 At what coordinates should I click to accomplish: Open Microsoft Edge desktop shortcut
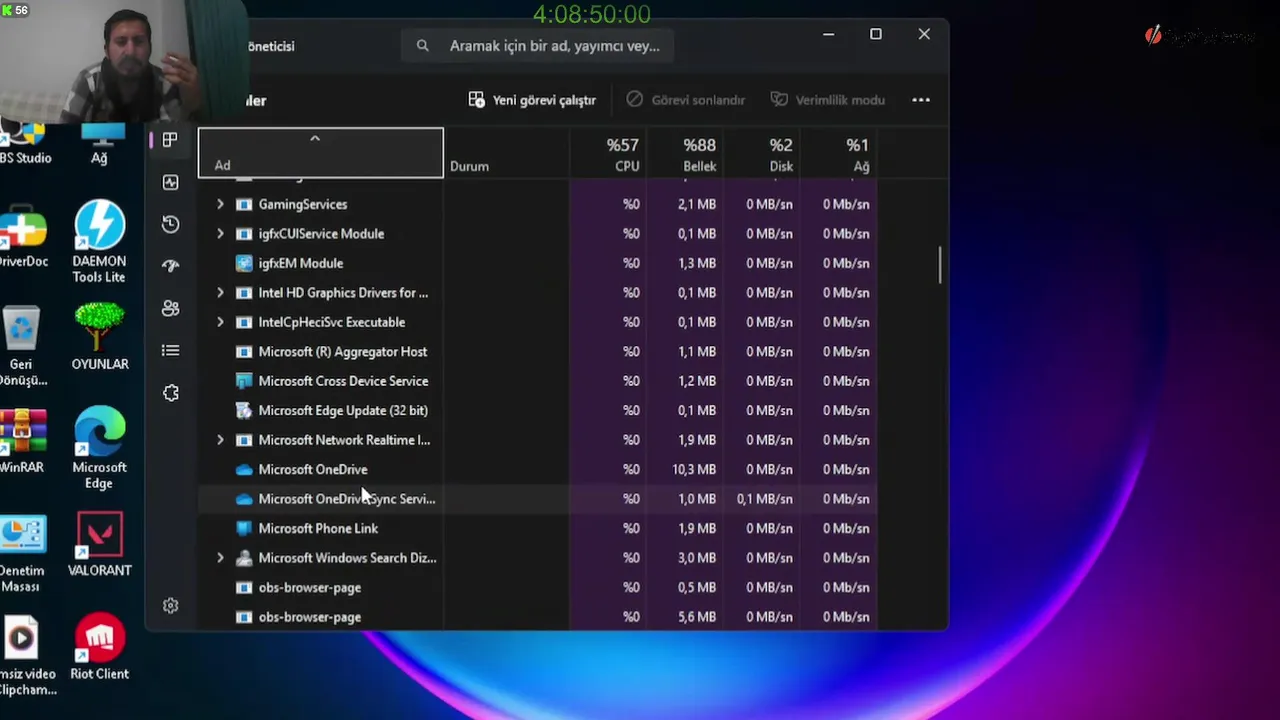(x=99, y=448)
